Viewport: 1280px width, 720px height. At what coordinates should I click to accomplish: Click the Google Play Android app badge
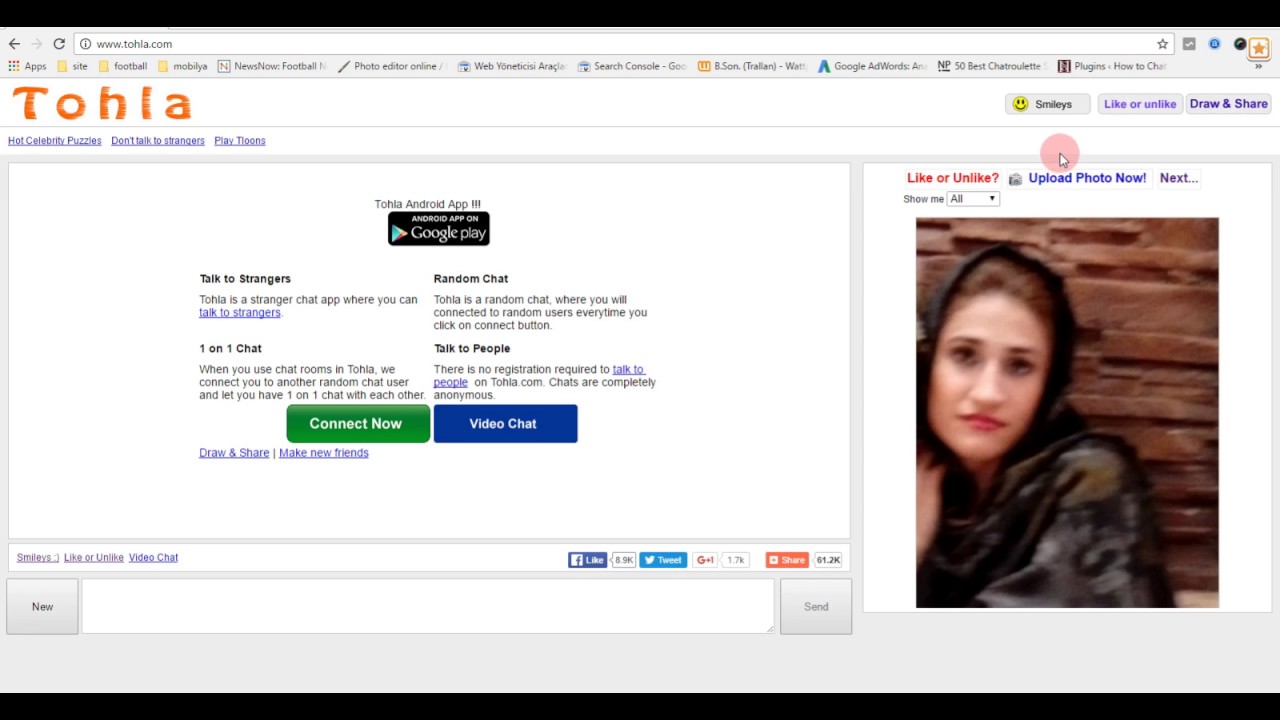tap(438, 229)
